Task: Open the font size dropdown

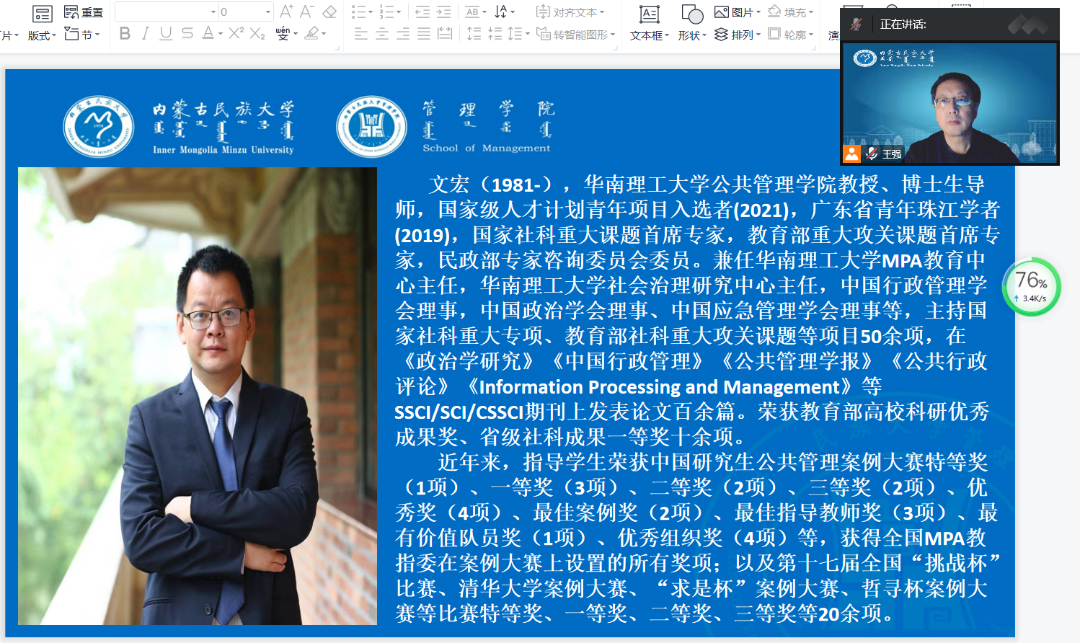Action: tap(268, 12)
